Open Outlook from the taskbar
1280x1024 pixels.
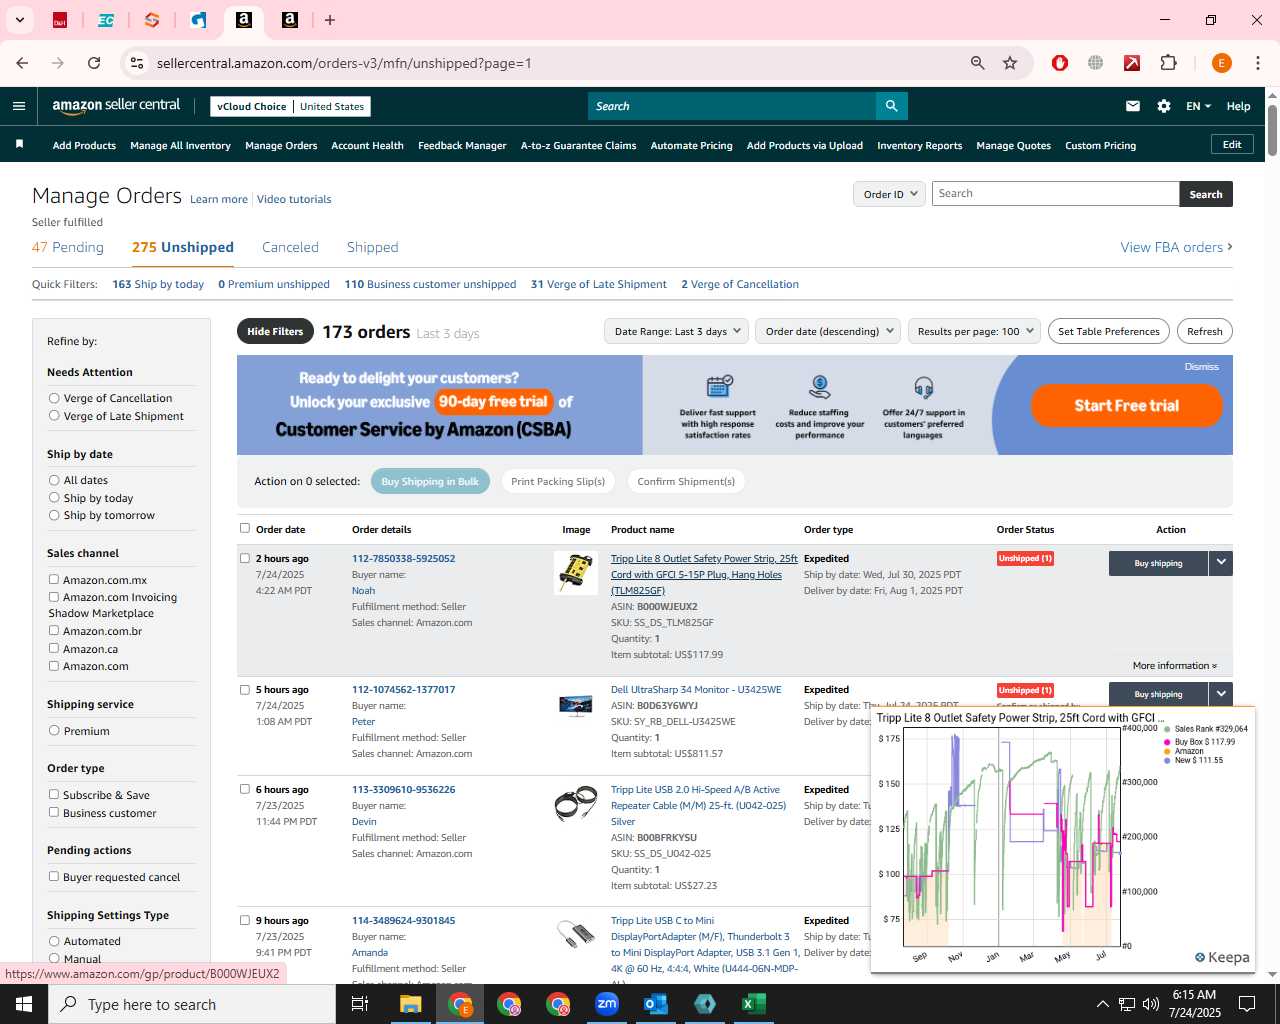click(x=656, y=1004)
